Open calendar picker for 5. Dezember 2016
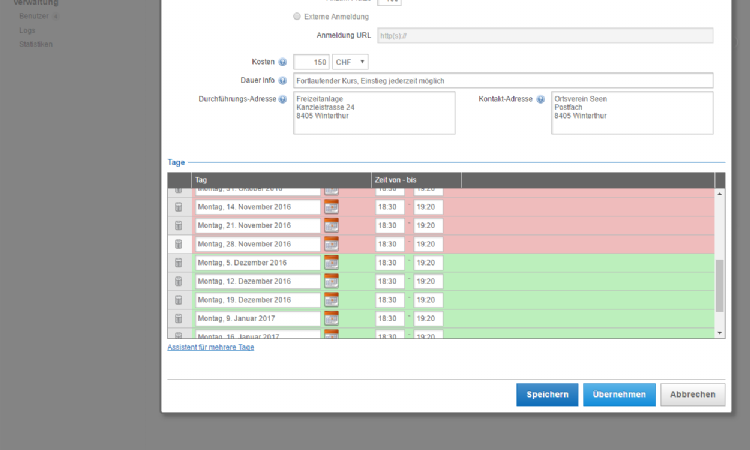 [331, 262]
